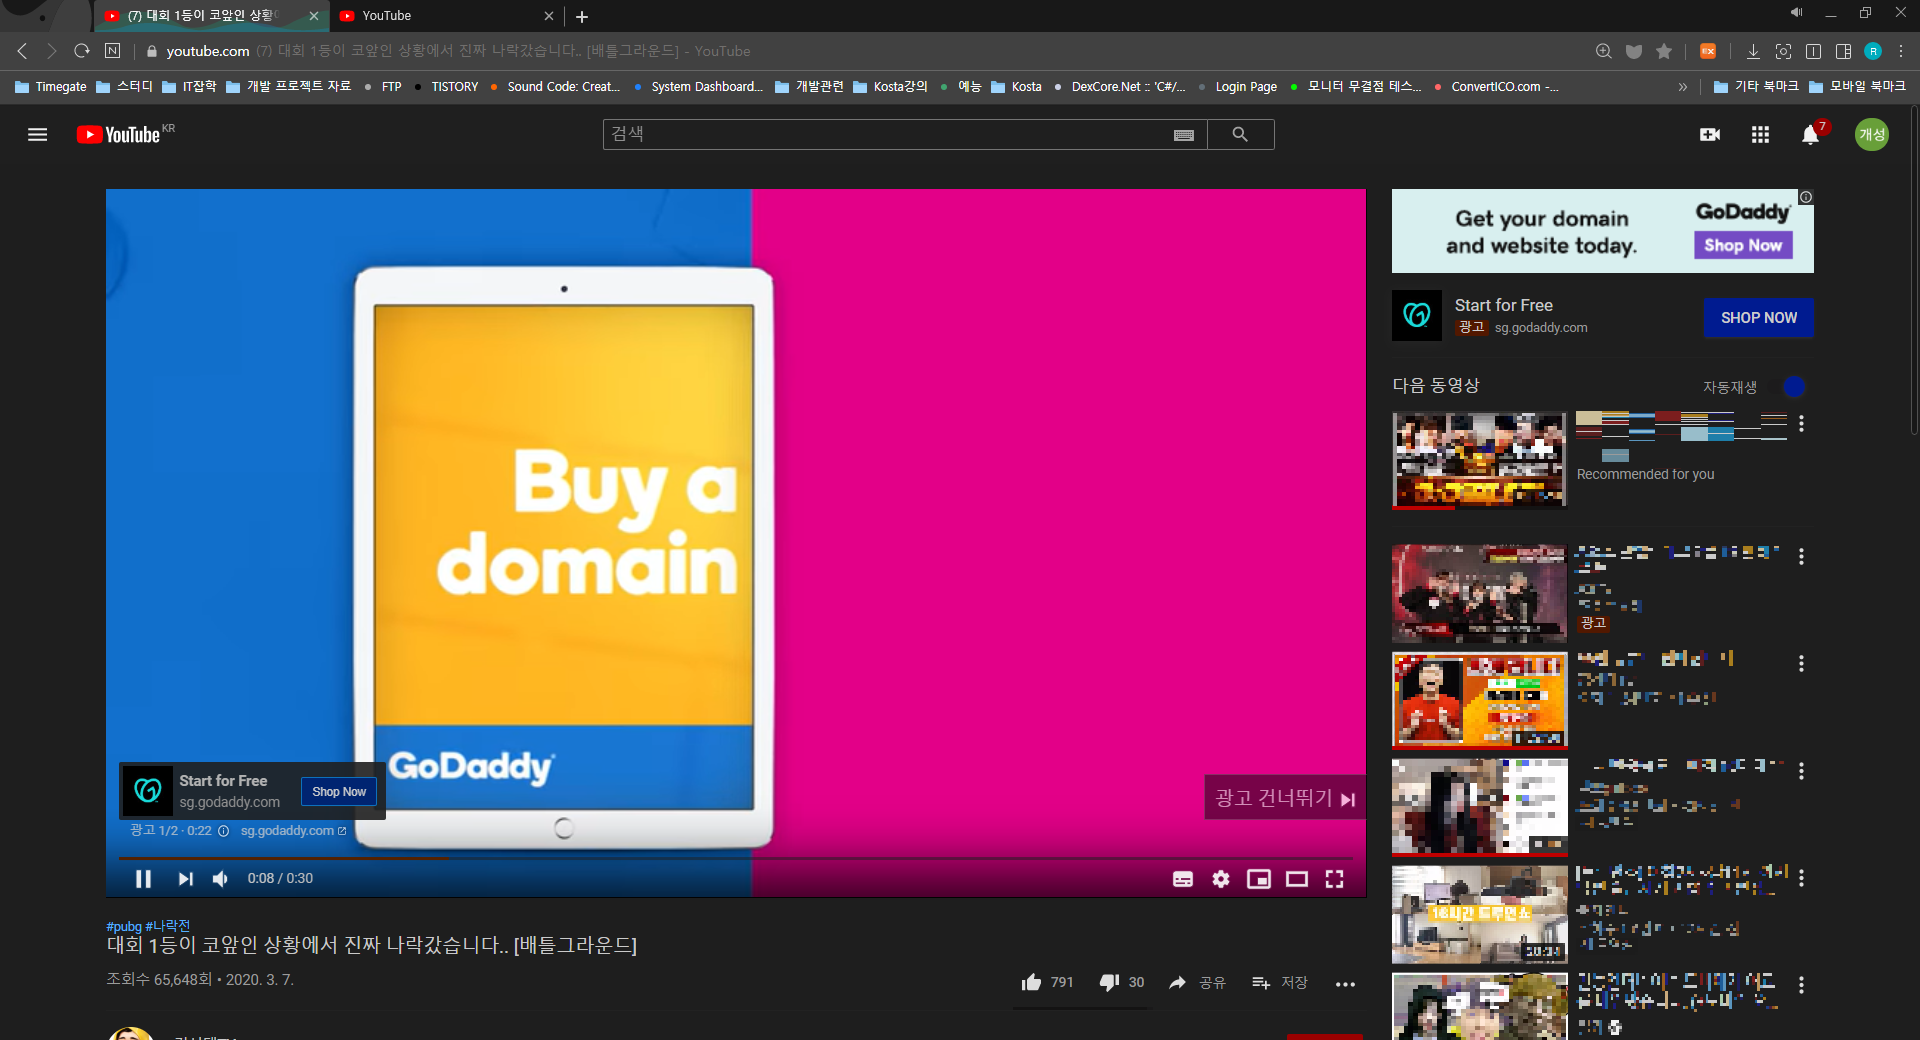Open the create video camera icon

[x=1710, y=134]
